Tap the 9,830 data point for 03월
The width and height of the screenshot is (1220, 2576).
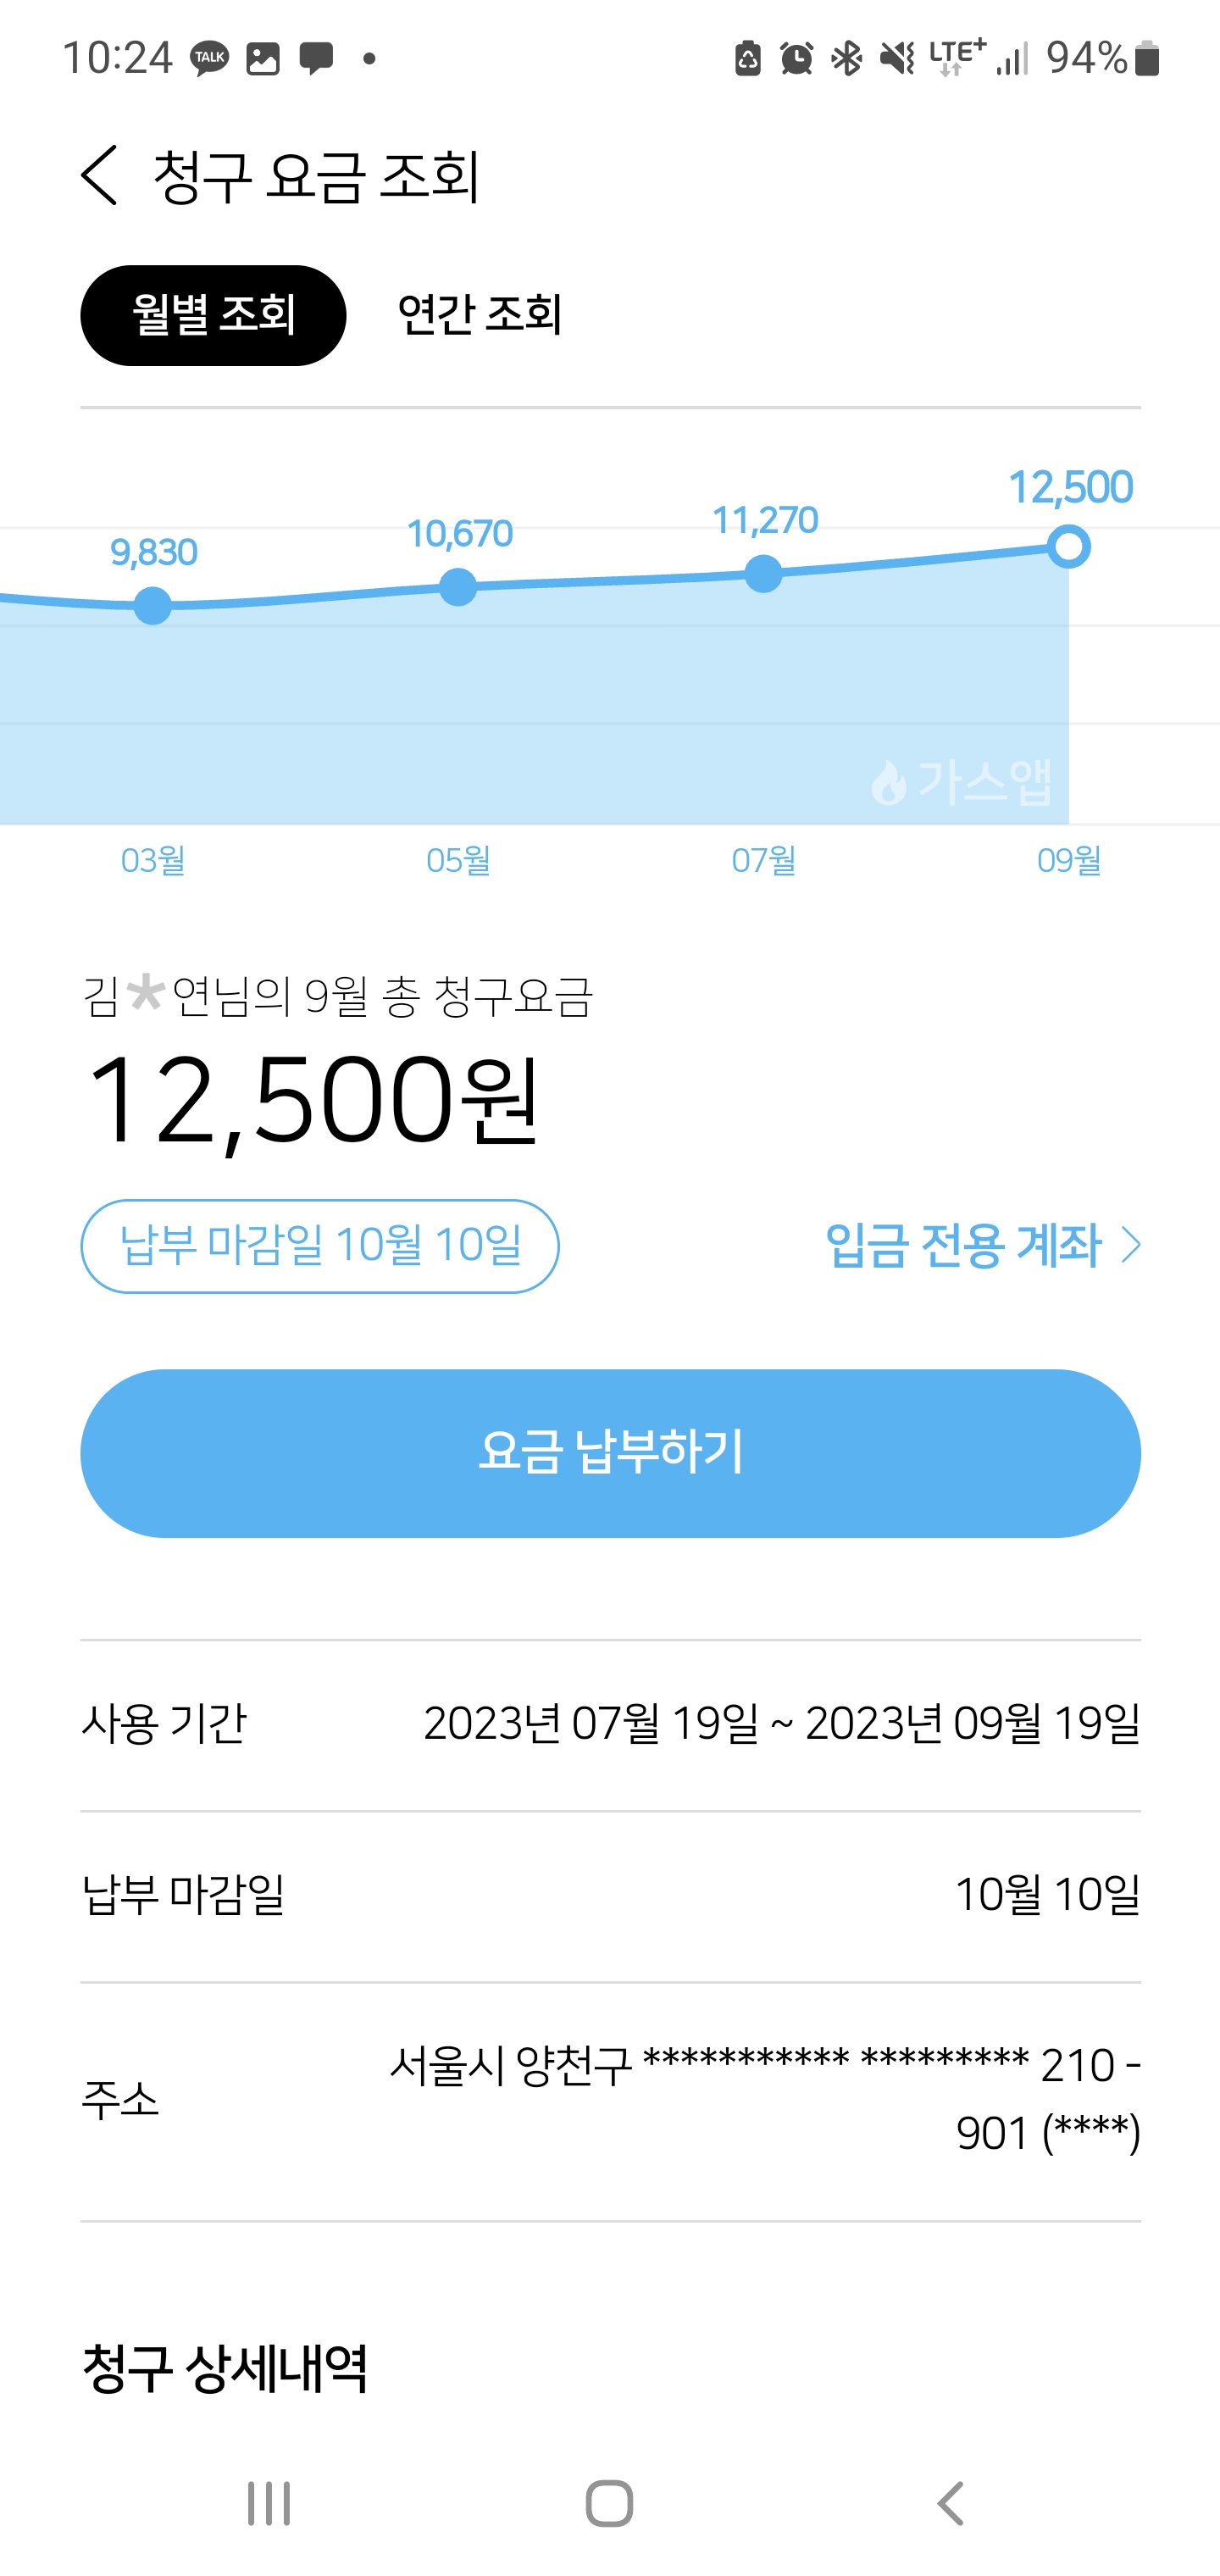click(x=153, y=605)
